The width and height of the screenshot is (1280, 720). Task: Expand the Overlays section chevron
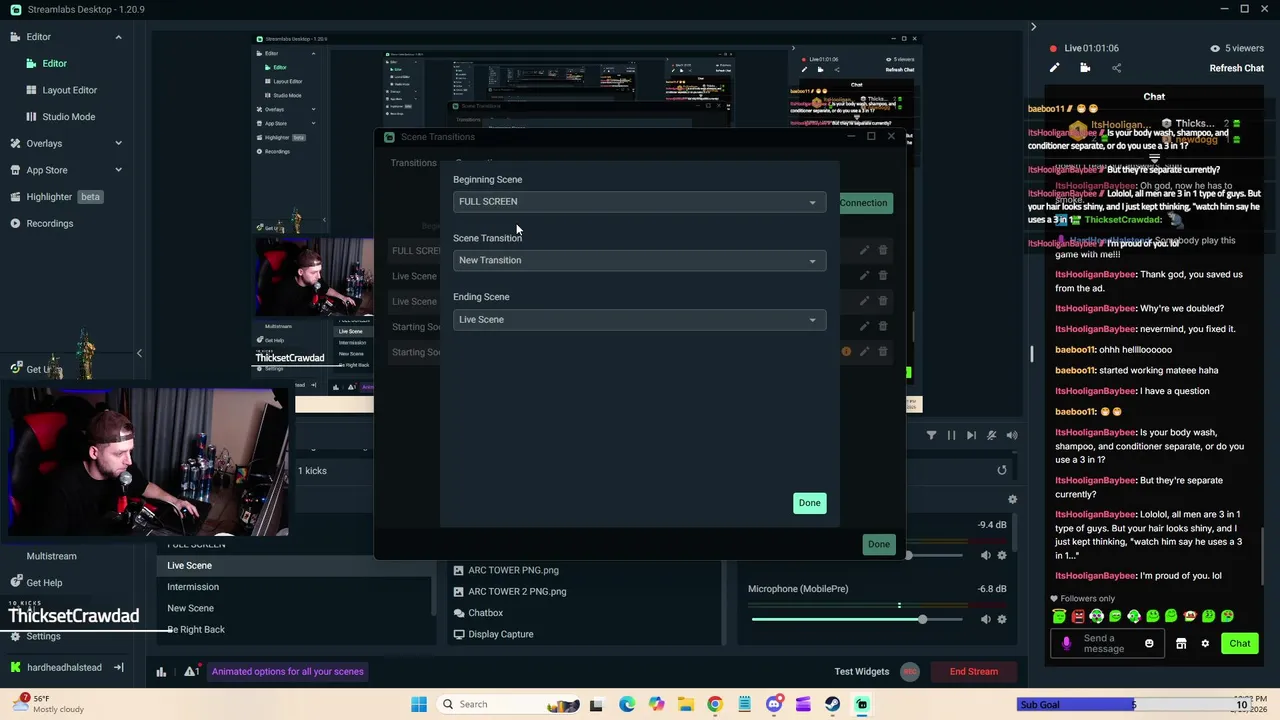[x=118, y=143]
